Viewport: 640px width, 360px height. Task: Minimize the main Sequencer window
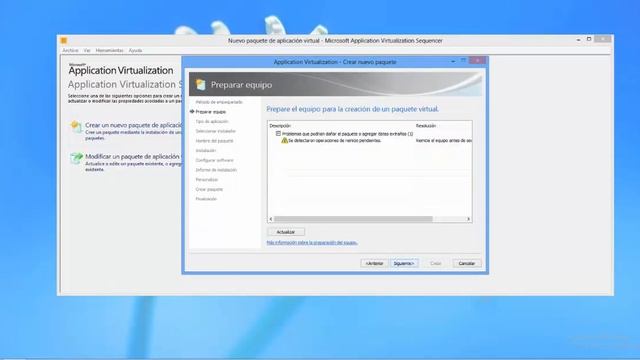[578, 40]
